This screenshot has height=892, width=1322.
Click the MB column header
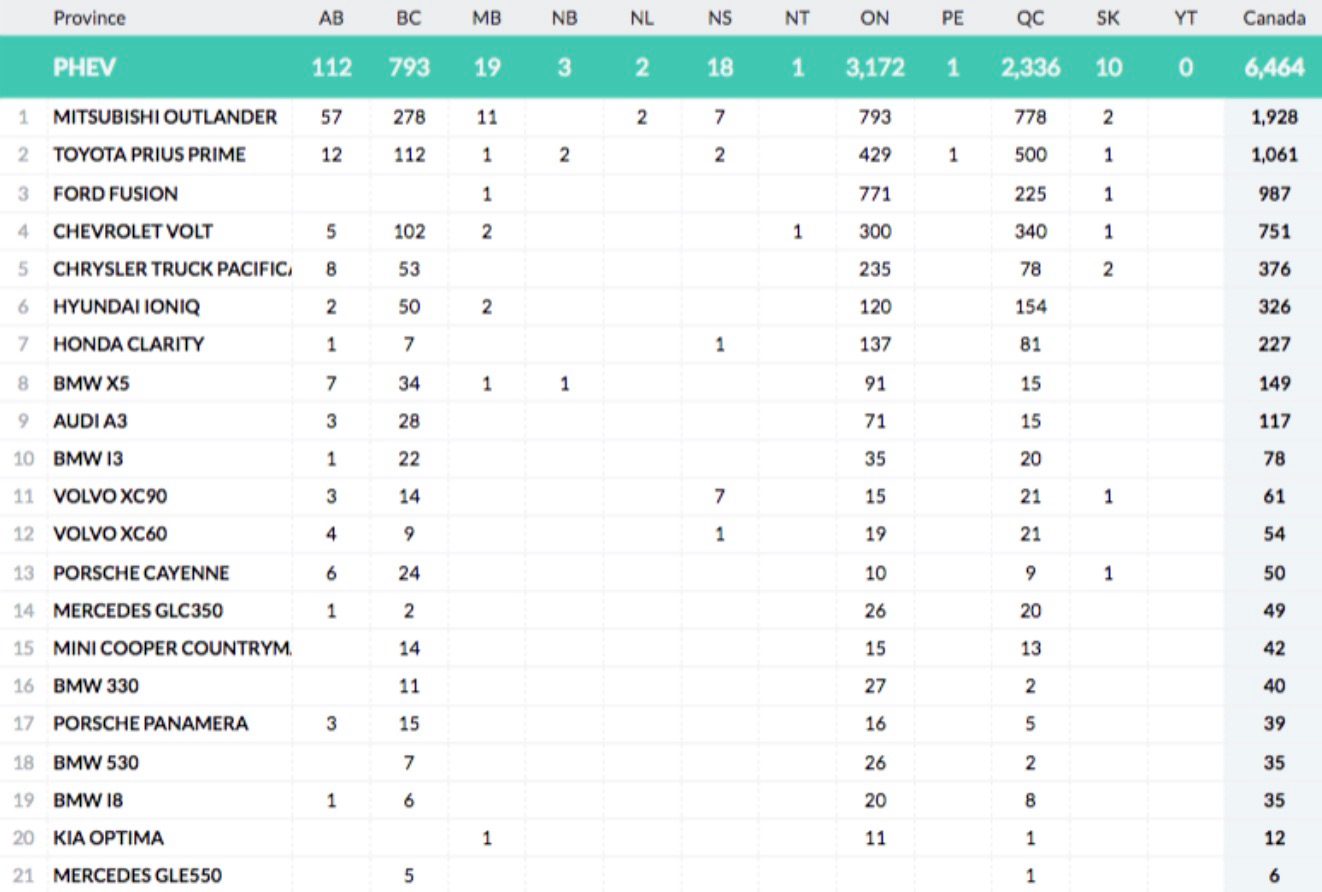click(487, 18)
